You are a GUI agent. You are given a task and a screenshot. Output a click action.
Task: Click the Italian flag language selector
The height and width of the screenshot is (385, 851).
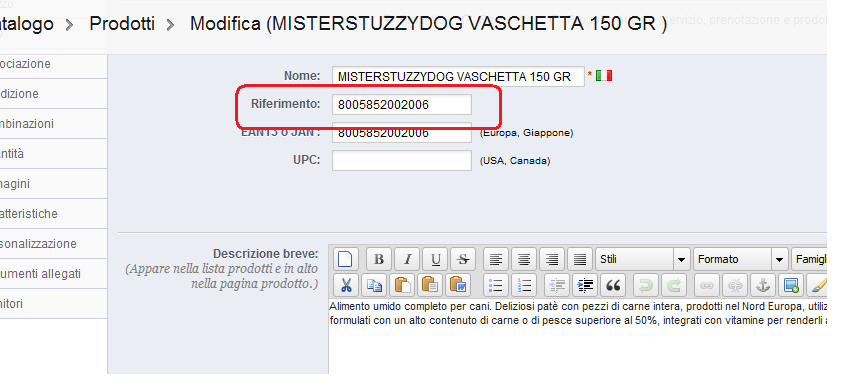(x=604, y=75)
